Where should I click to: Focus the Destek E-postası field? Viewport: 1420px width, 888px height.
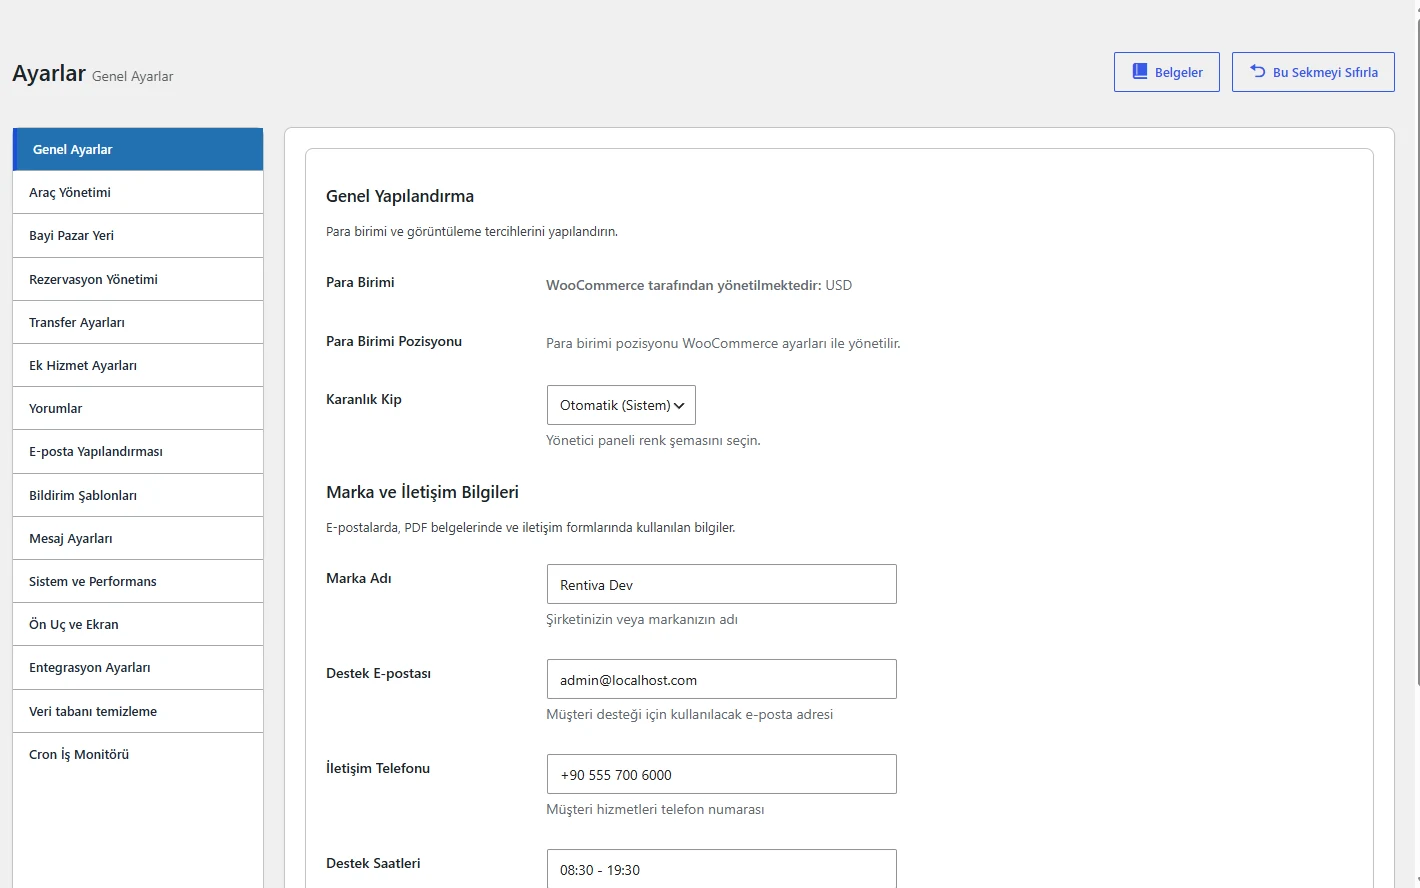721,679
